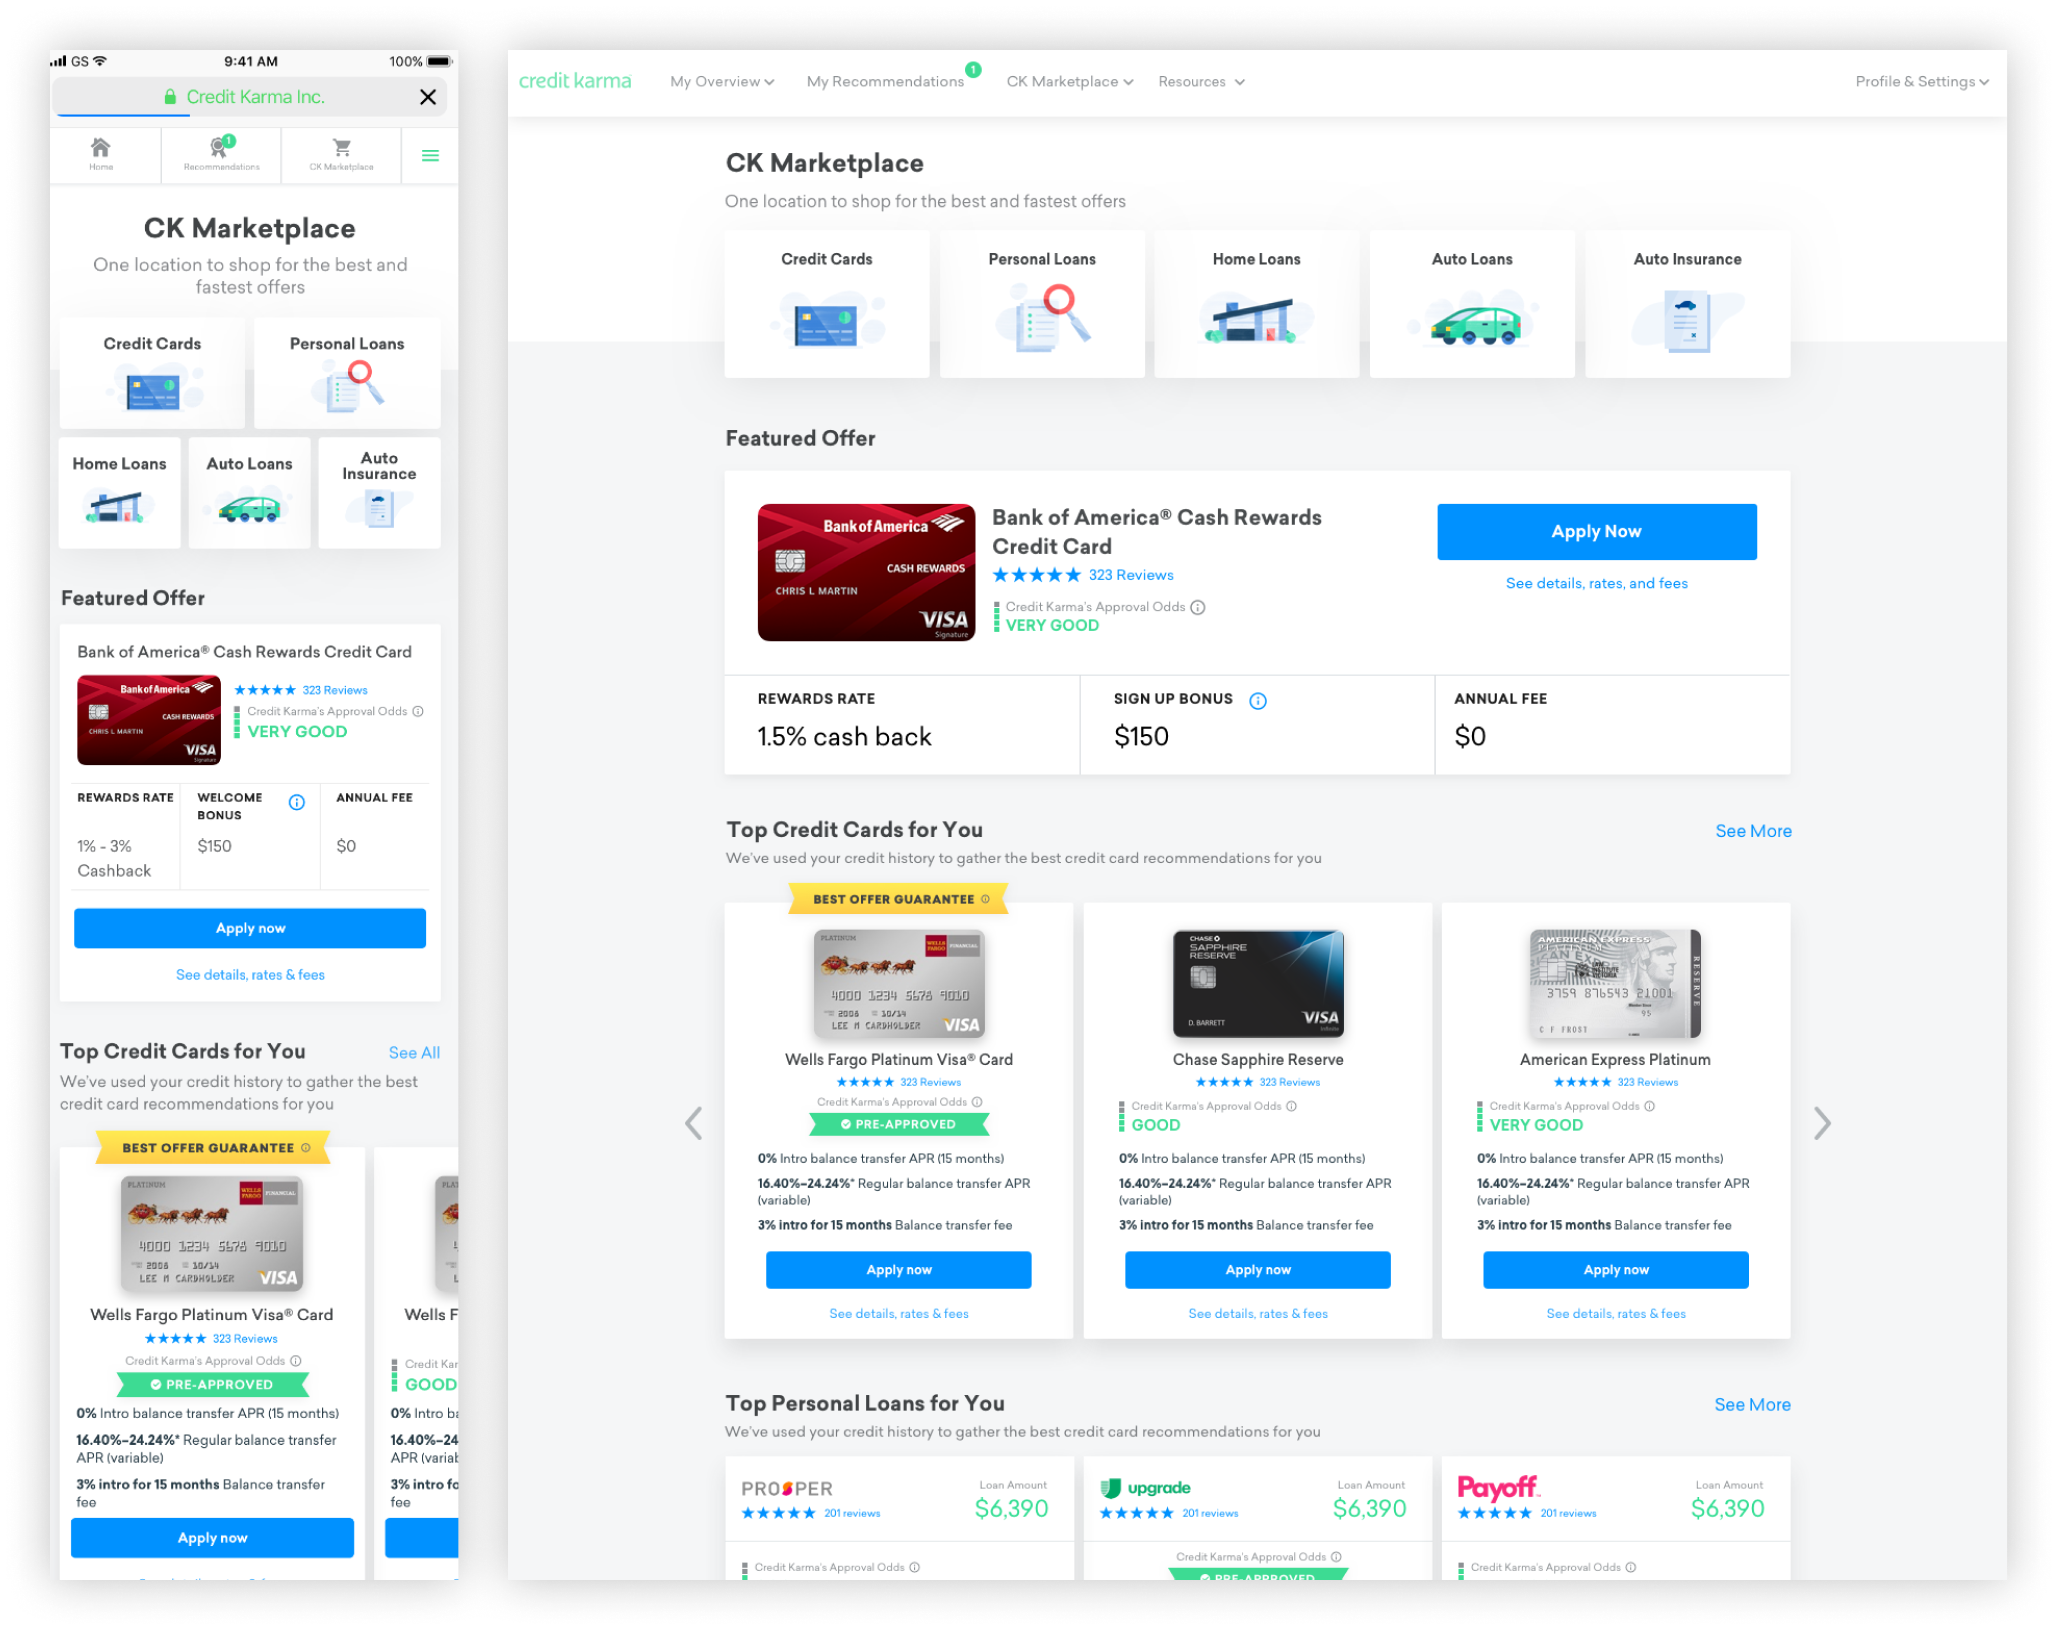Viewport: 2058px width, 1630px height.
Task: Open My Recommendations tab
Action: point(885,82)
